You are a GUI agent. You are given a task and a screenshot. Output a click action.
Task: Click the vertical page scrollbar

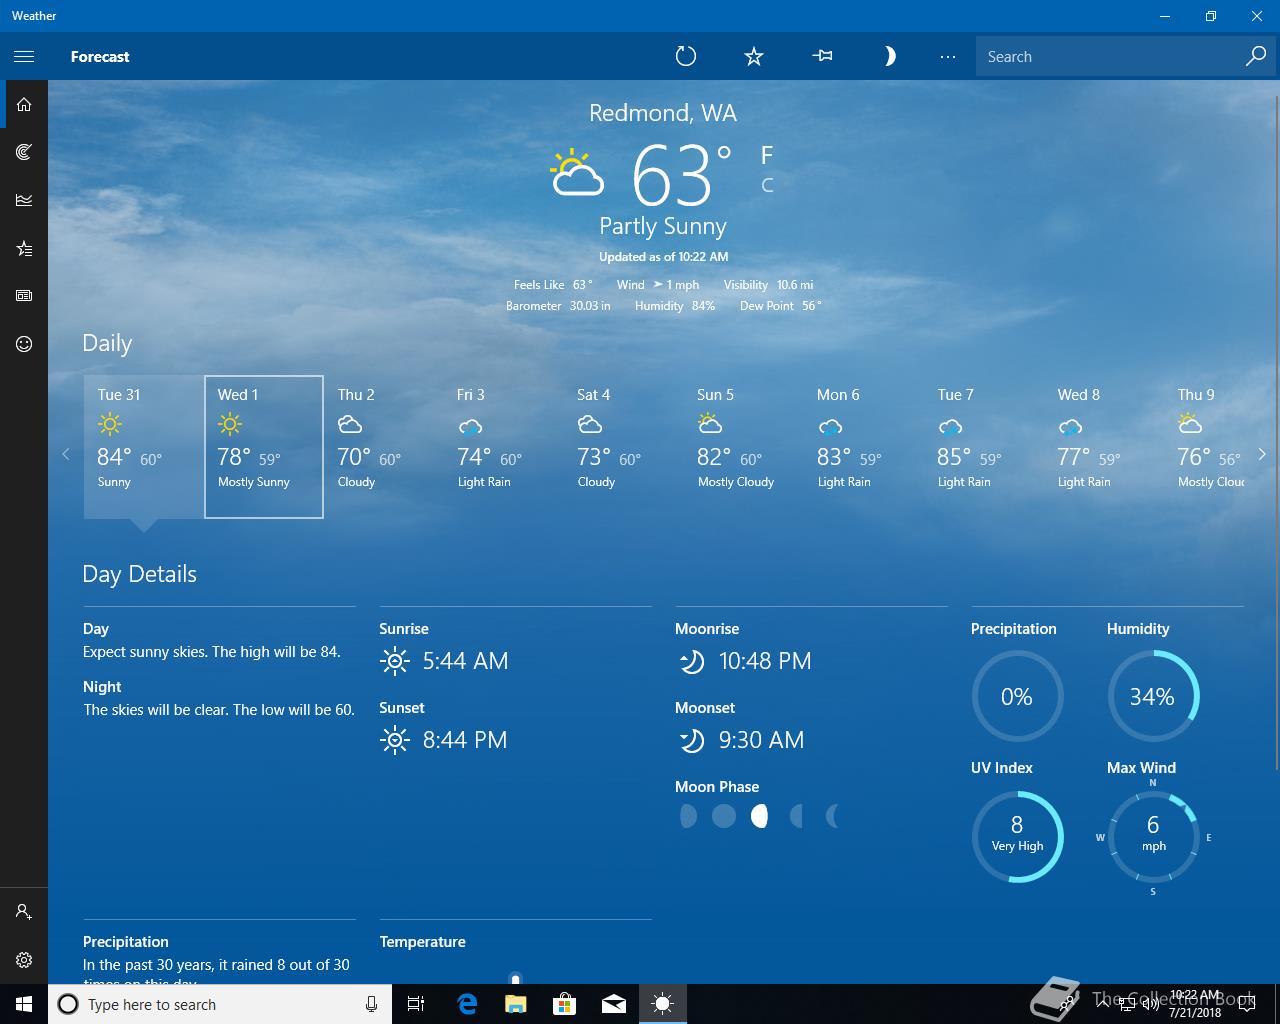point(1276,430)
